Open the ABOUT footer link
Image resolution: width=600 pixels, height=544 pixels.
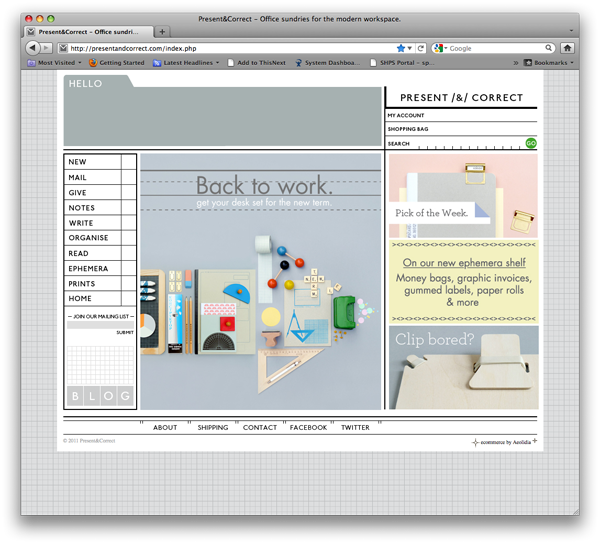(165, 427)
